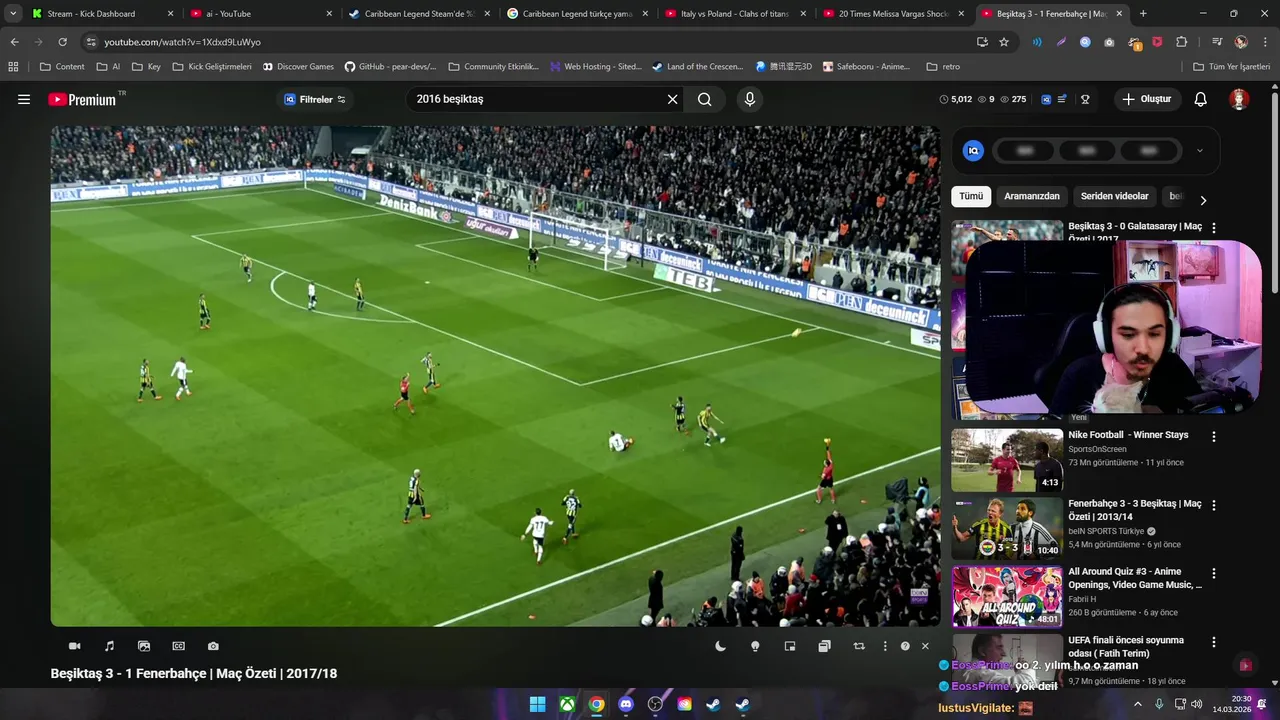Open Discord from the taskbar

click(626, 704)
